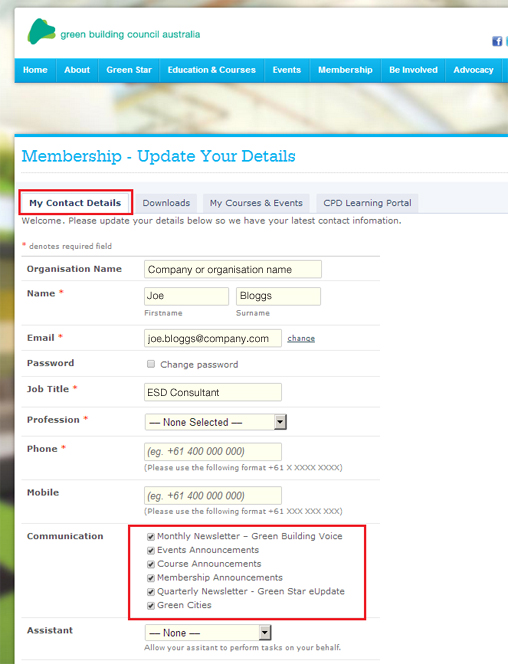Open My Courses & Events tab
The image size is (508, 664).
(256, 203)
